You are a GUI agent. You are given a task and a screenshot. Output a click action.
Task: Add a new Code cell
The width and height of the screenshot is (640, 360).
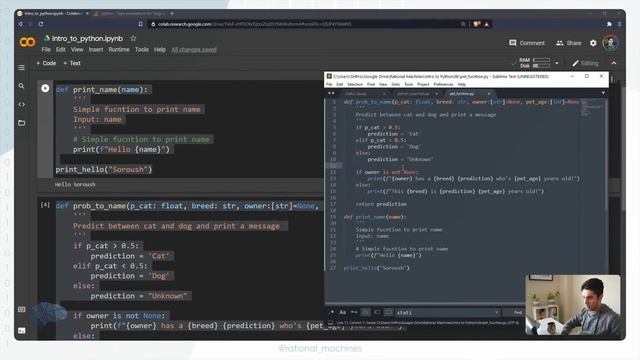[46, 63]
